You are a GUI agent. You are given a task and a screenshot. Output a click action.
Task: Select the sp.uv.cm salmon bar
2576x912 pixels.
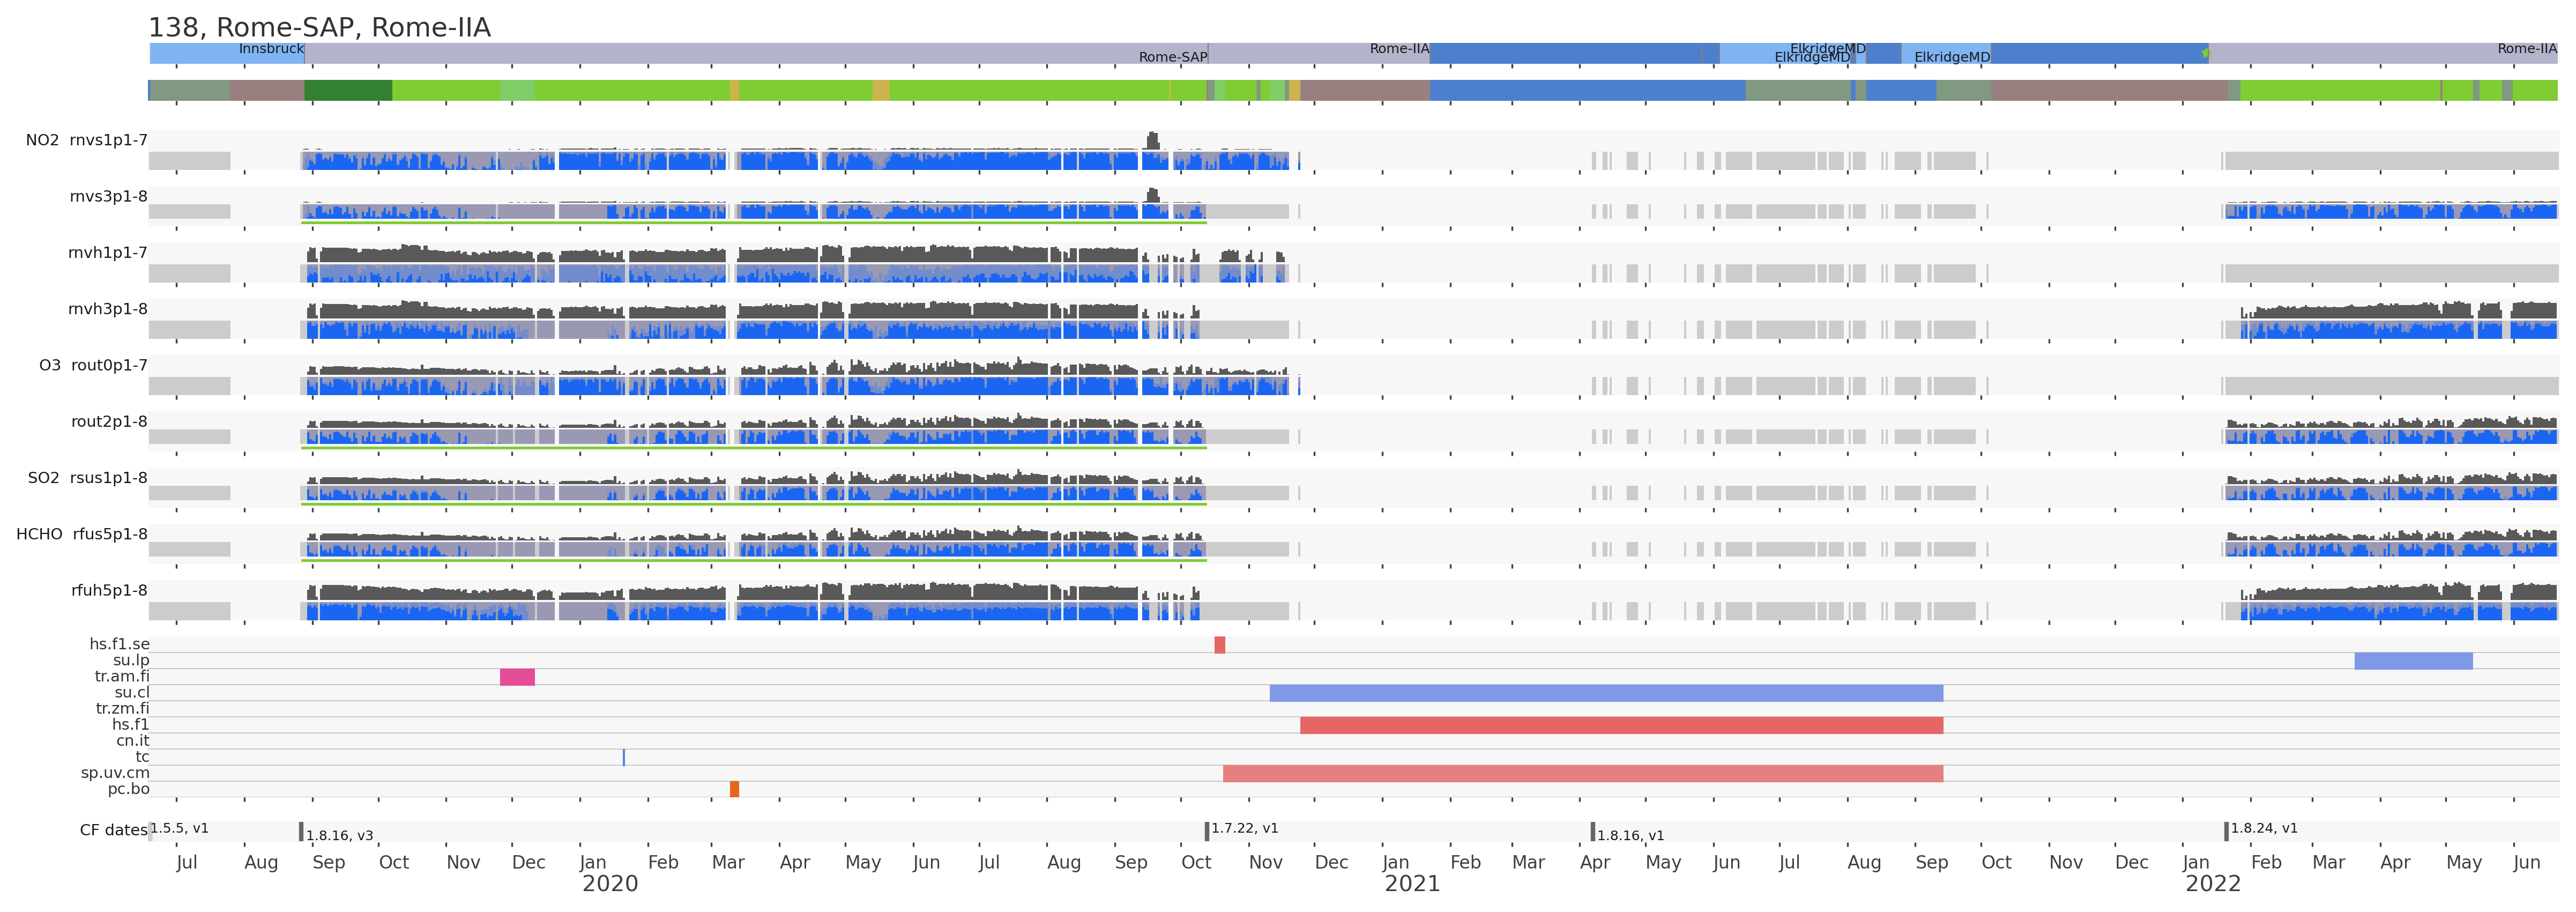1582,773
